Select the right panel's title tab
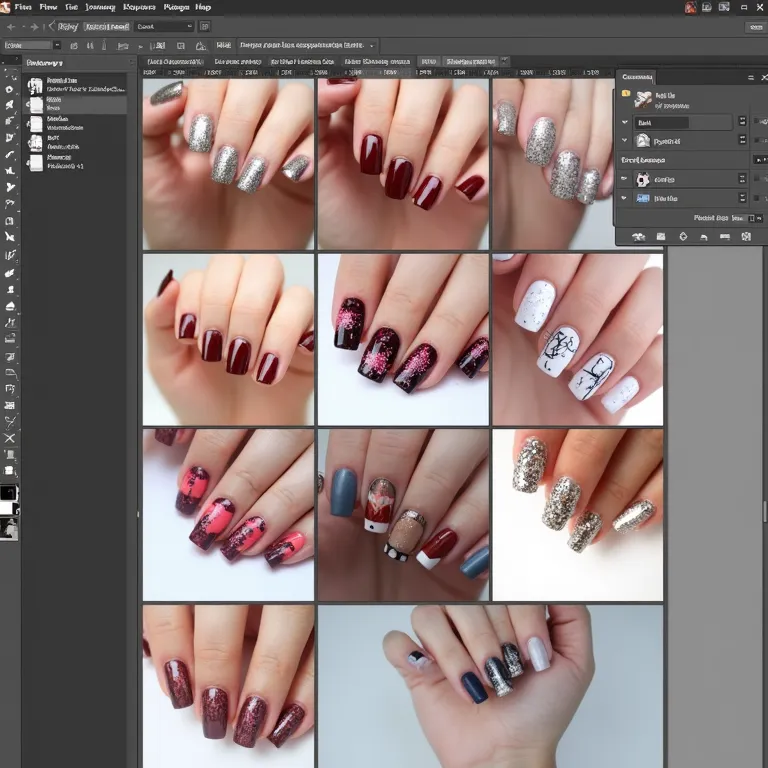The height and width of the screenshot is (768, 768). (x=637, y=77)
